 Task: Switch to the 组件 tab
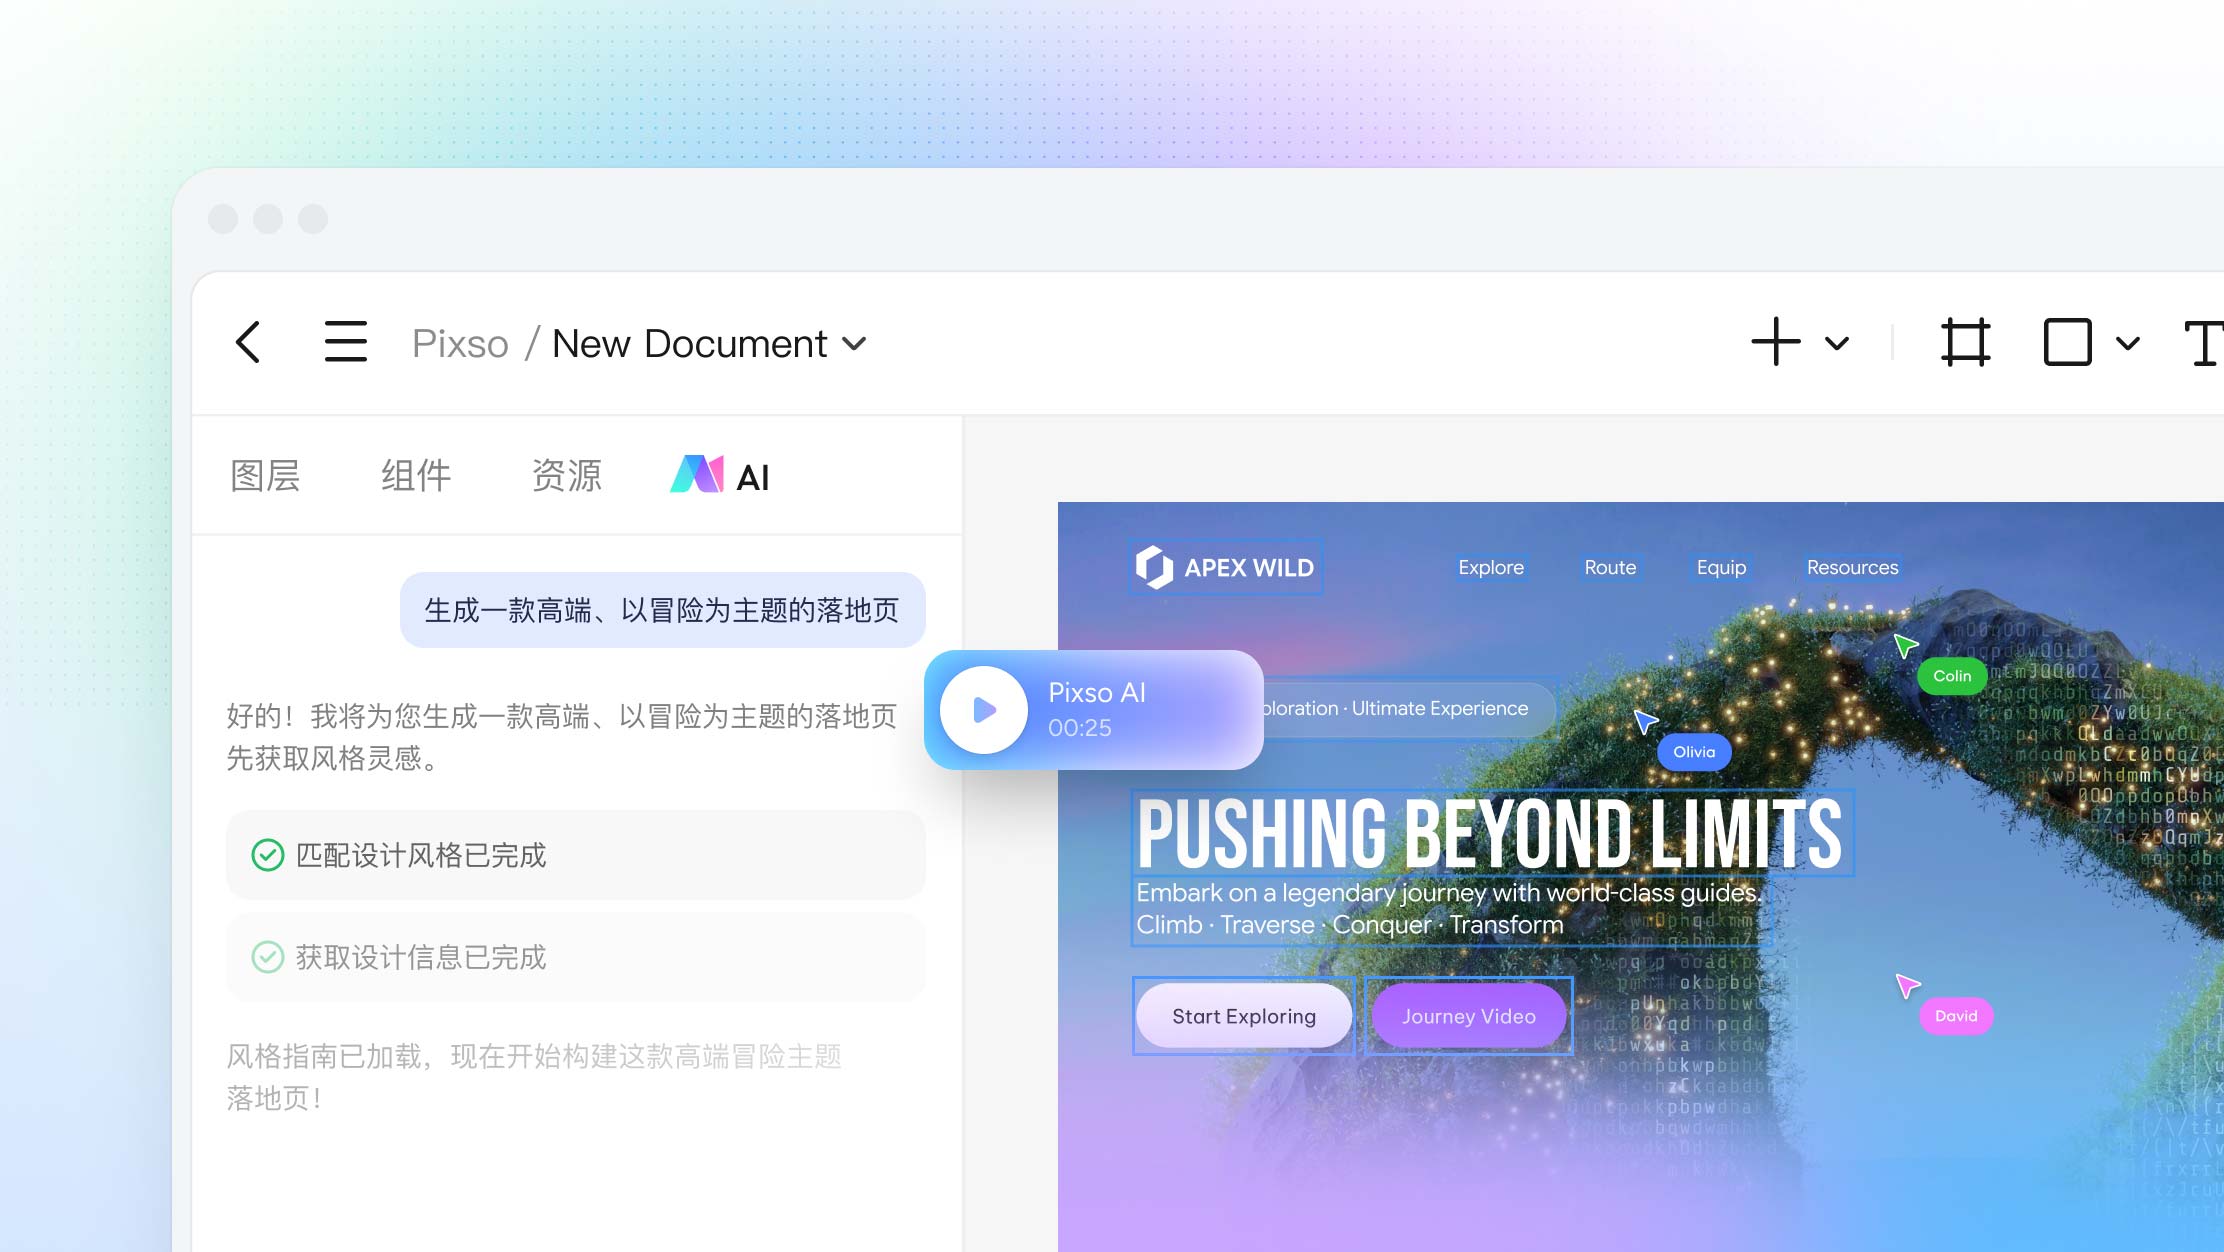click(416, 475)
